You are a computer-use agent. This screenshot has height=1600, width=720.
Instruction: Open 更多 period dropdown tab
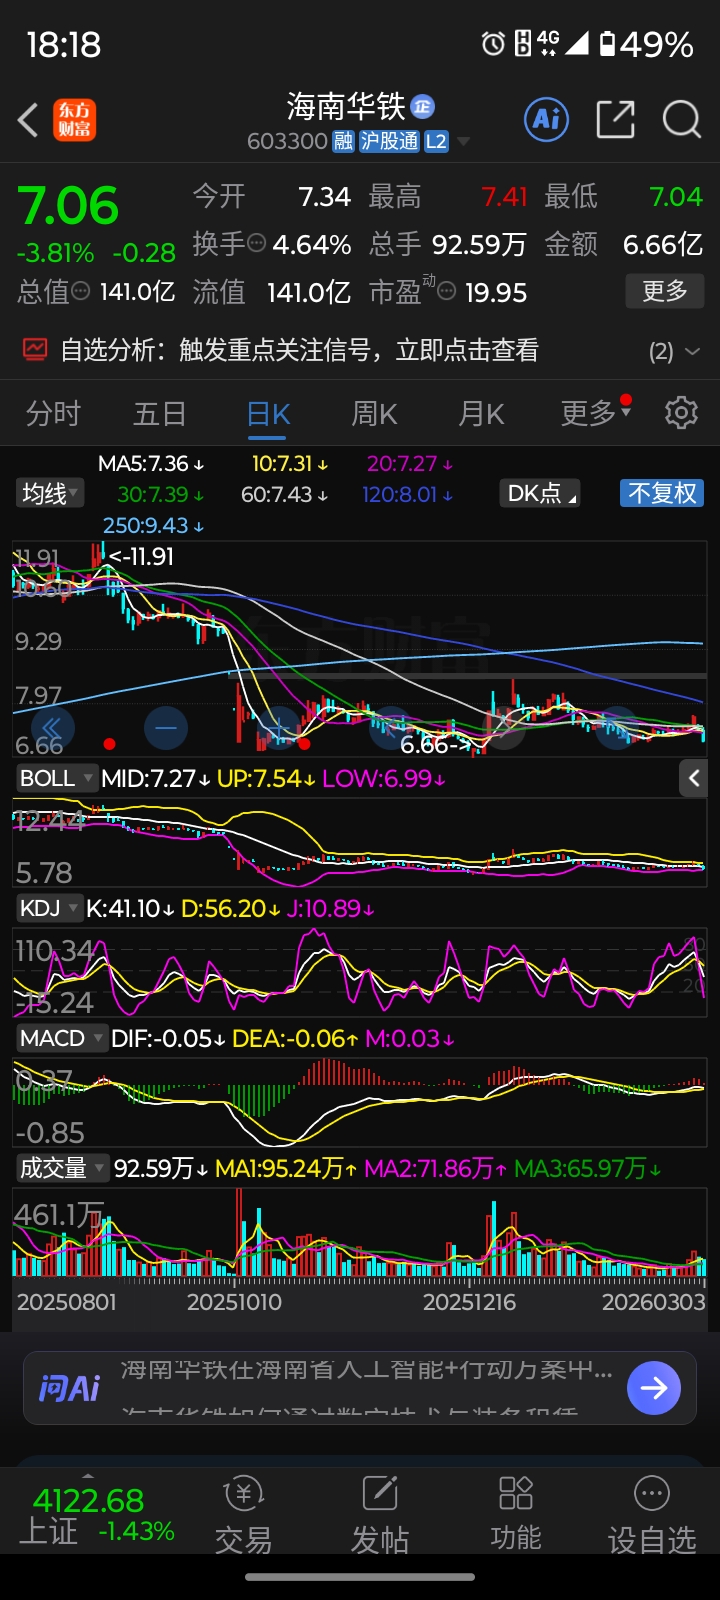tap(596, 412)
